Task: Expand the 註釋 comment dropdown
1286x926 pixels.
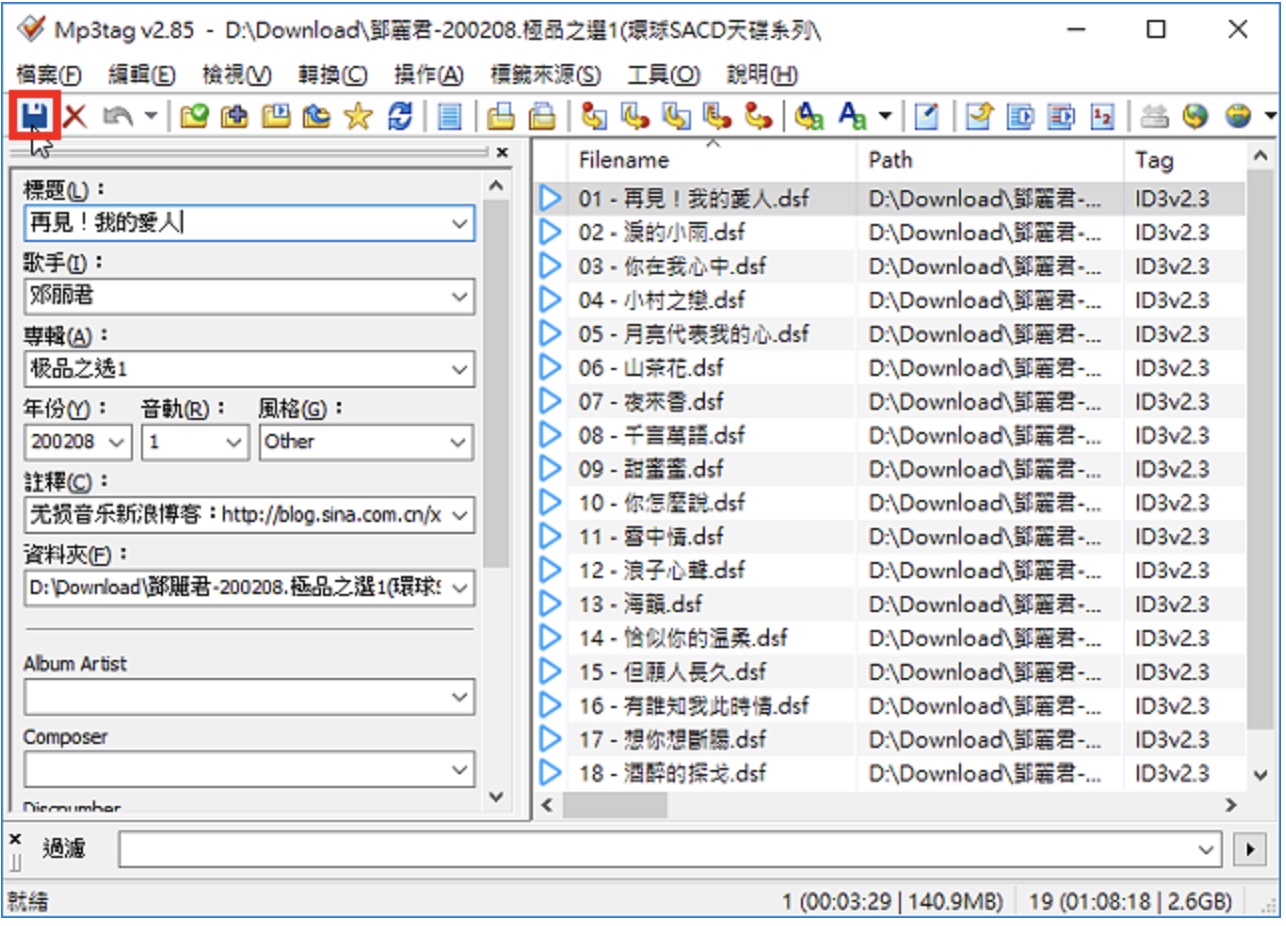Action: pos(460,515)
